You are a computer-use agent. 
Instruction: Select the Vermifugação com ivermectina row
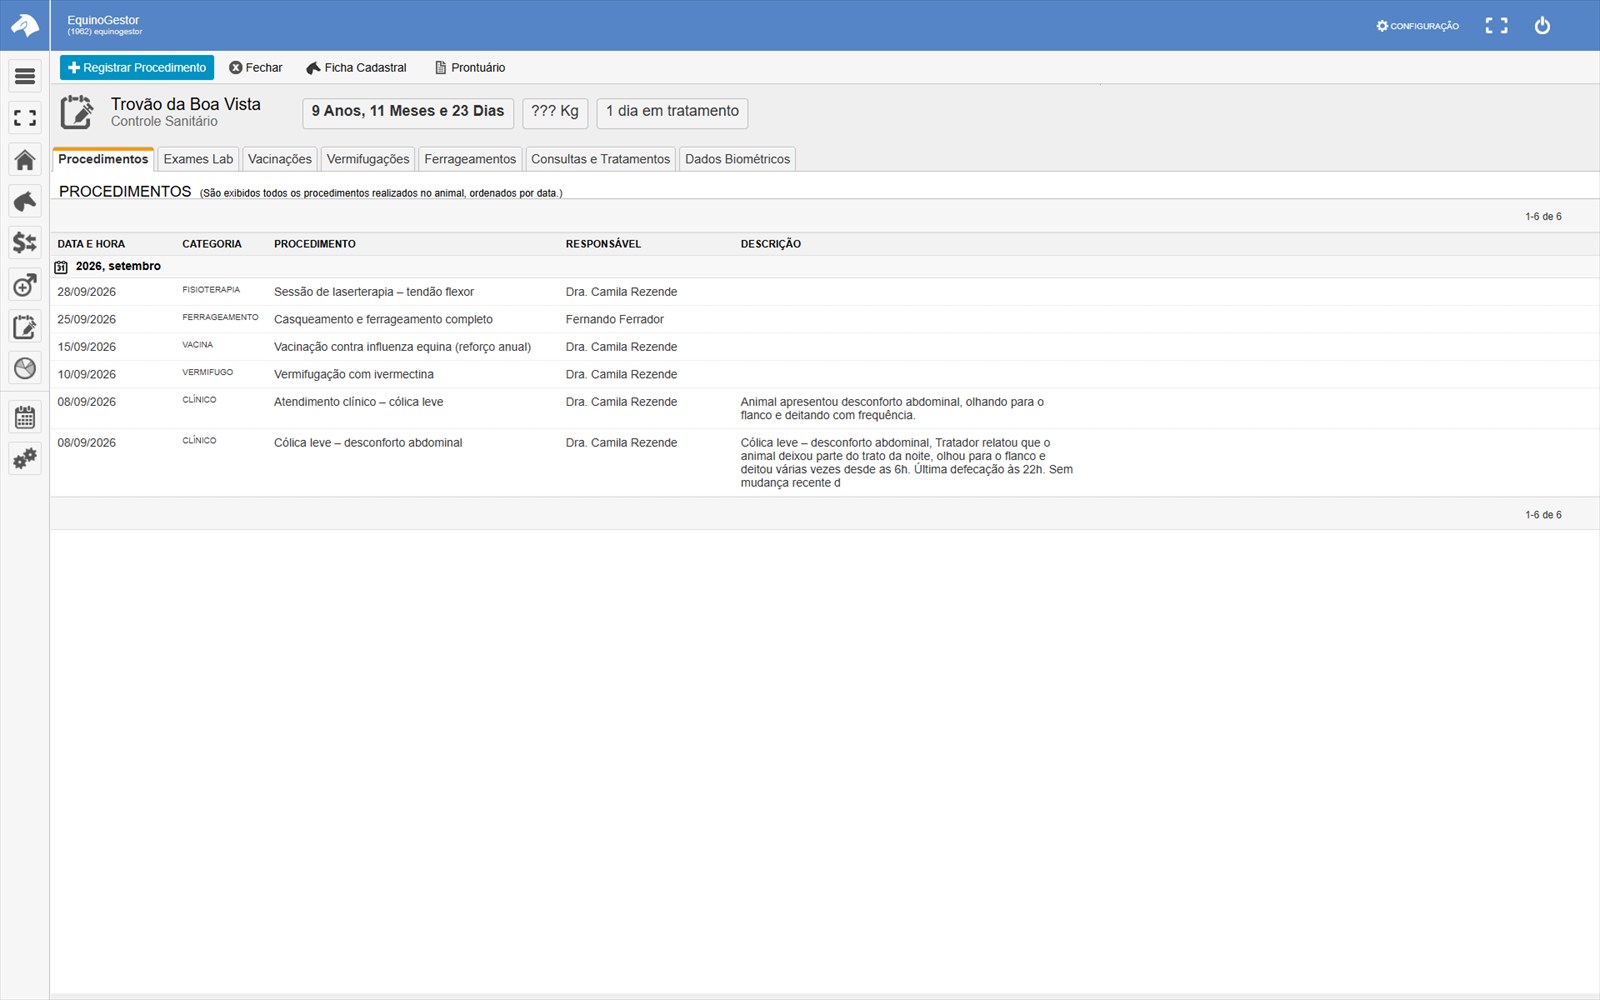pos(824,374)
